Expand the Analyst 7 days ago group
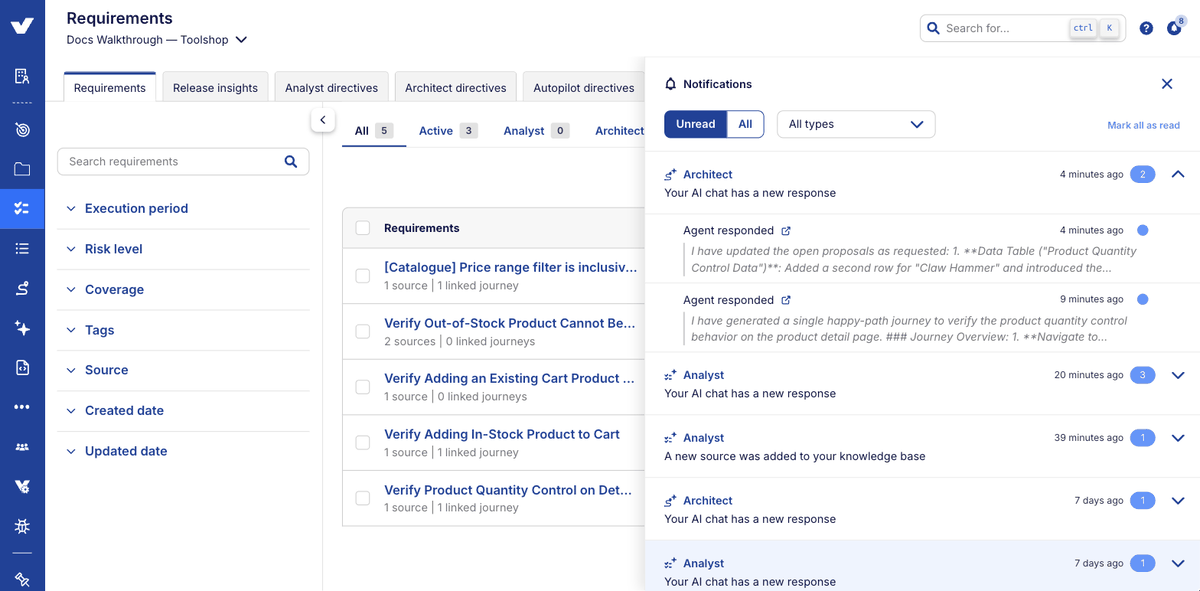Screen dimensions: 1200x591 [x=1177, y=563]
